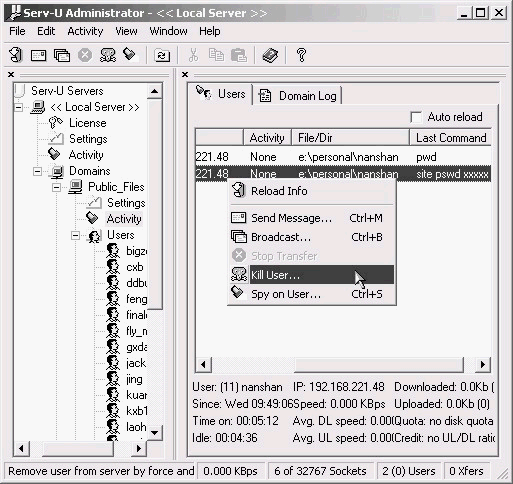Select user feng in the tree
This screenshot has width=513, height=484.
click(x=136, y=299)
